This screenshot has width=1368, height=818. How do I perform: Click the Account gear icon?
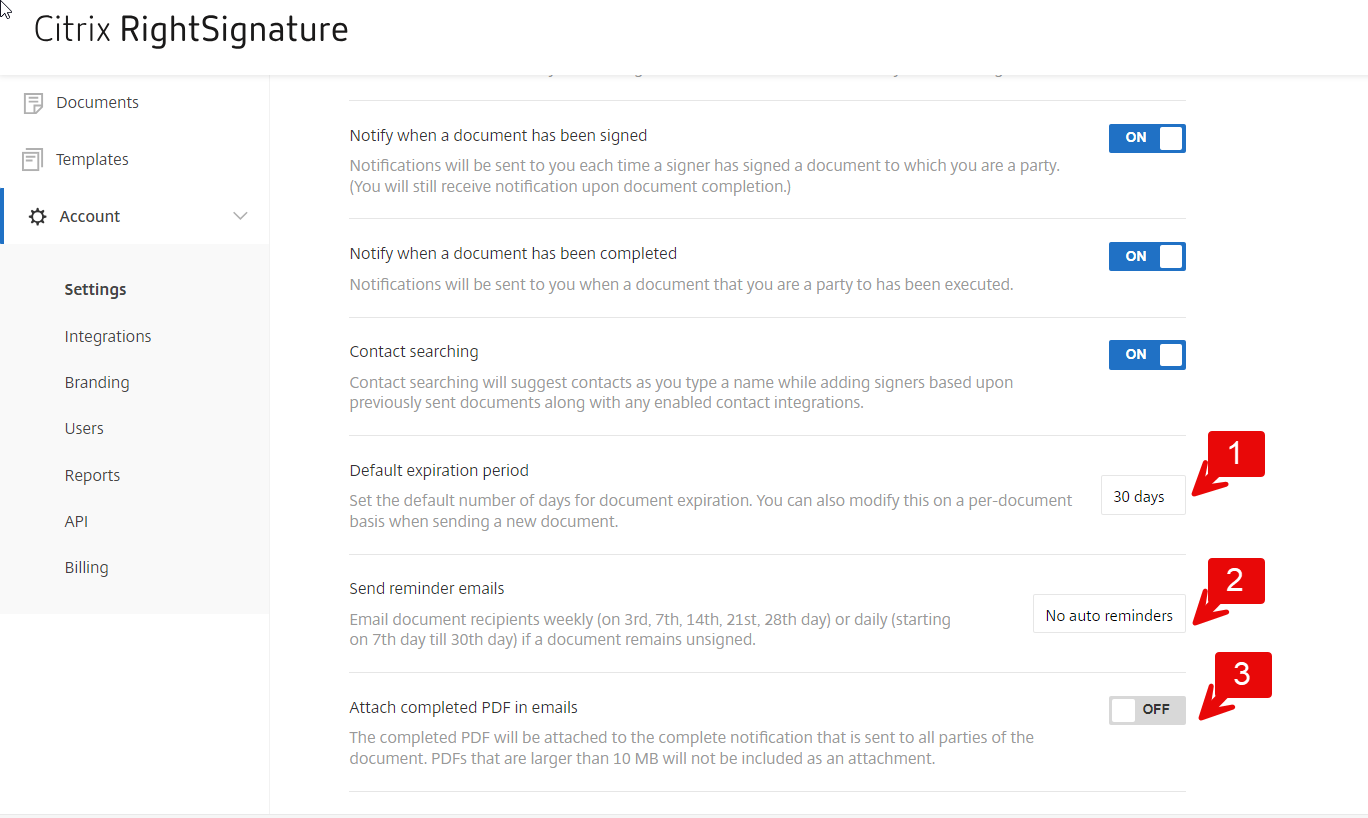(37, 215)
